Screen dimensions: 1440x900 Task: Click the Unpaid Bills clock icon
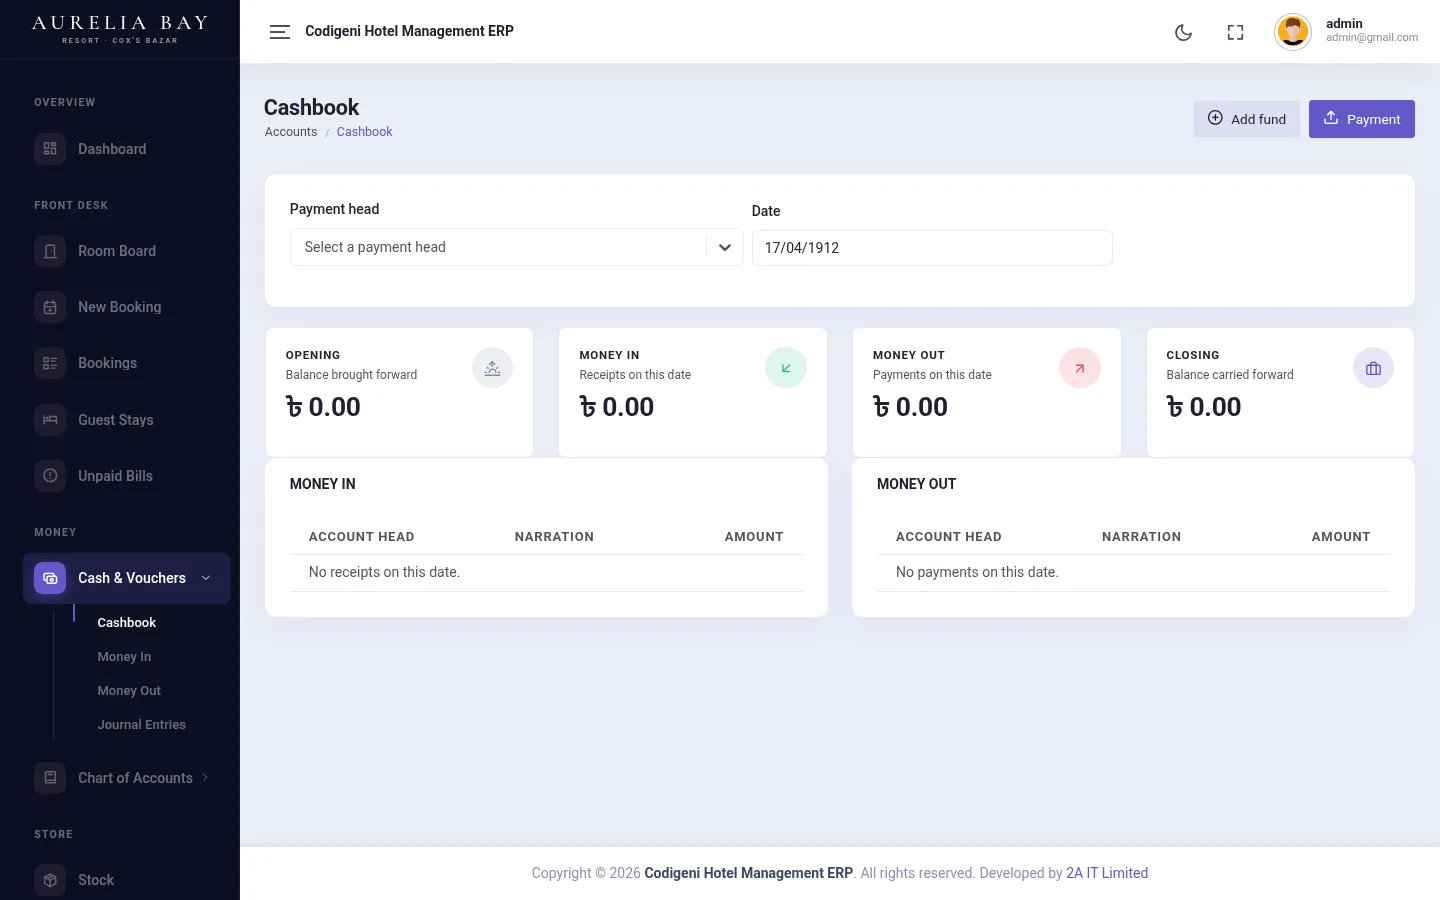[x=50, y=476]
